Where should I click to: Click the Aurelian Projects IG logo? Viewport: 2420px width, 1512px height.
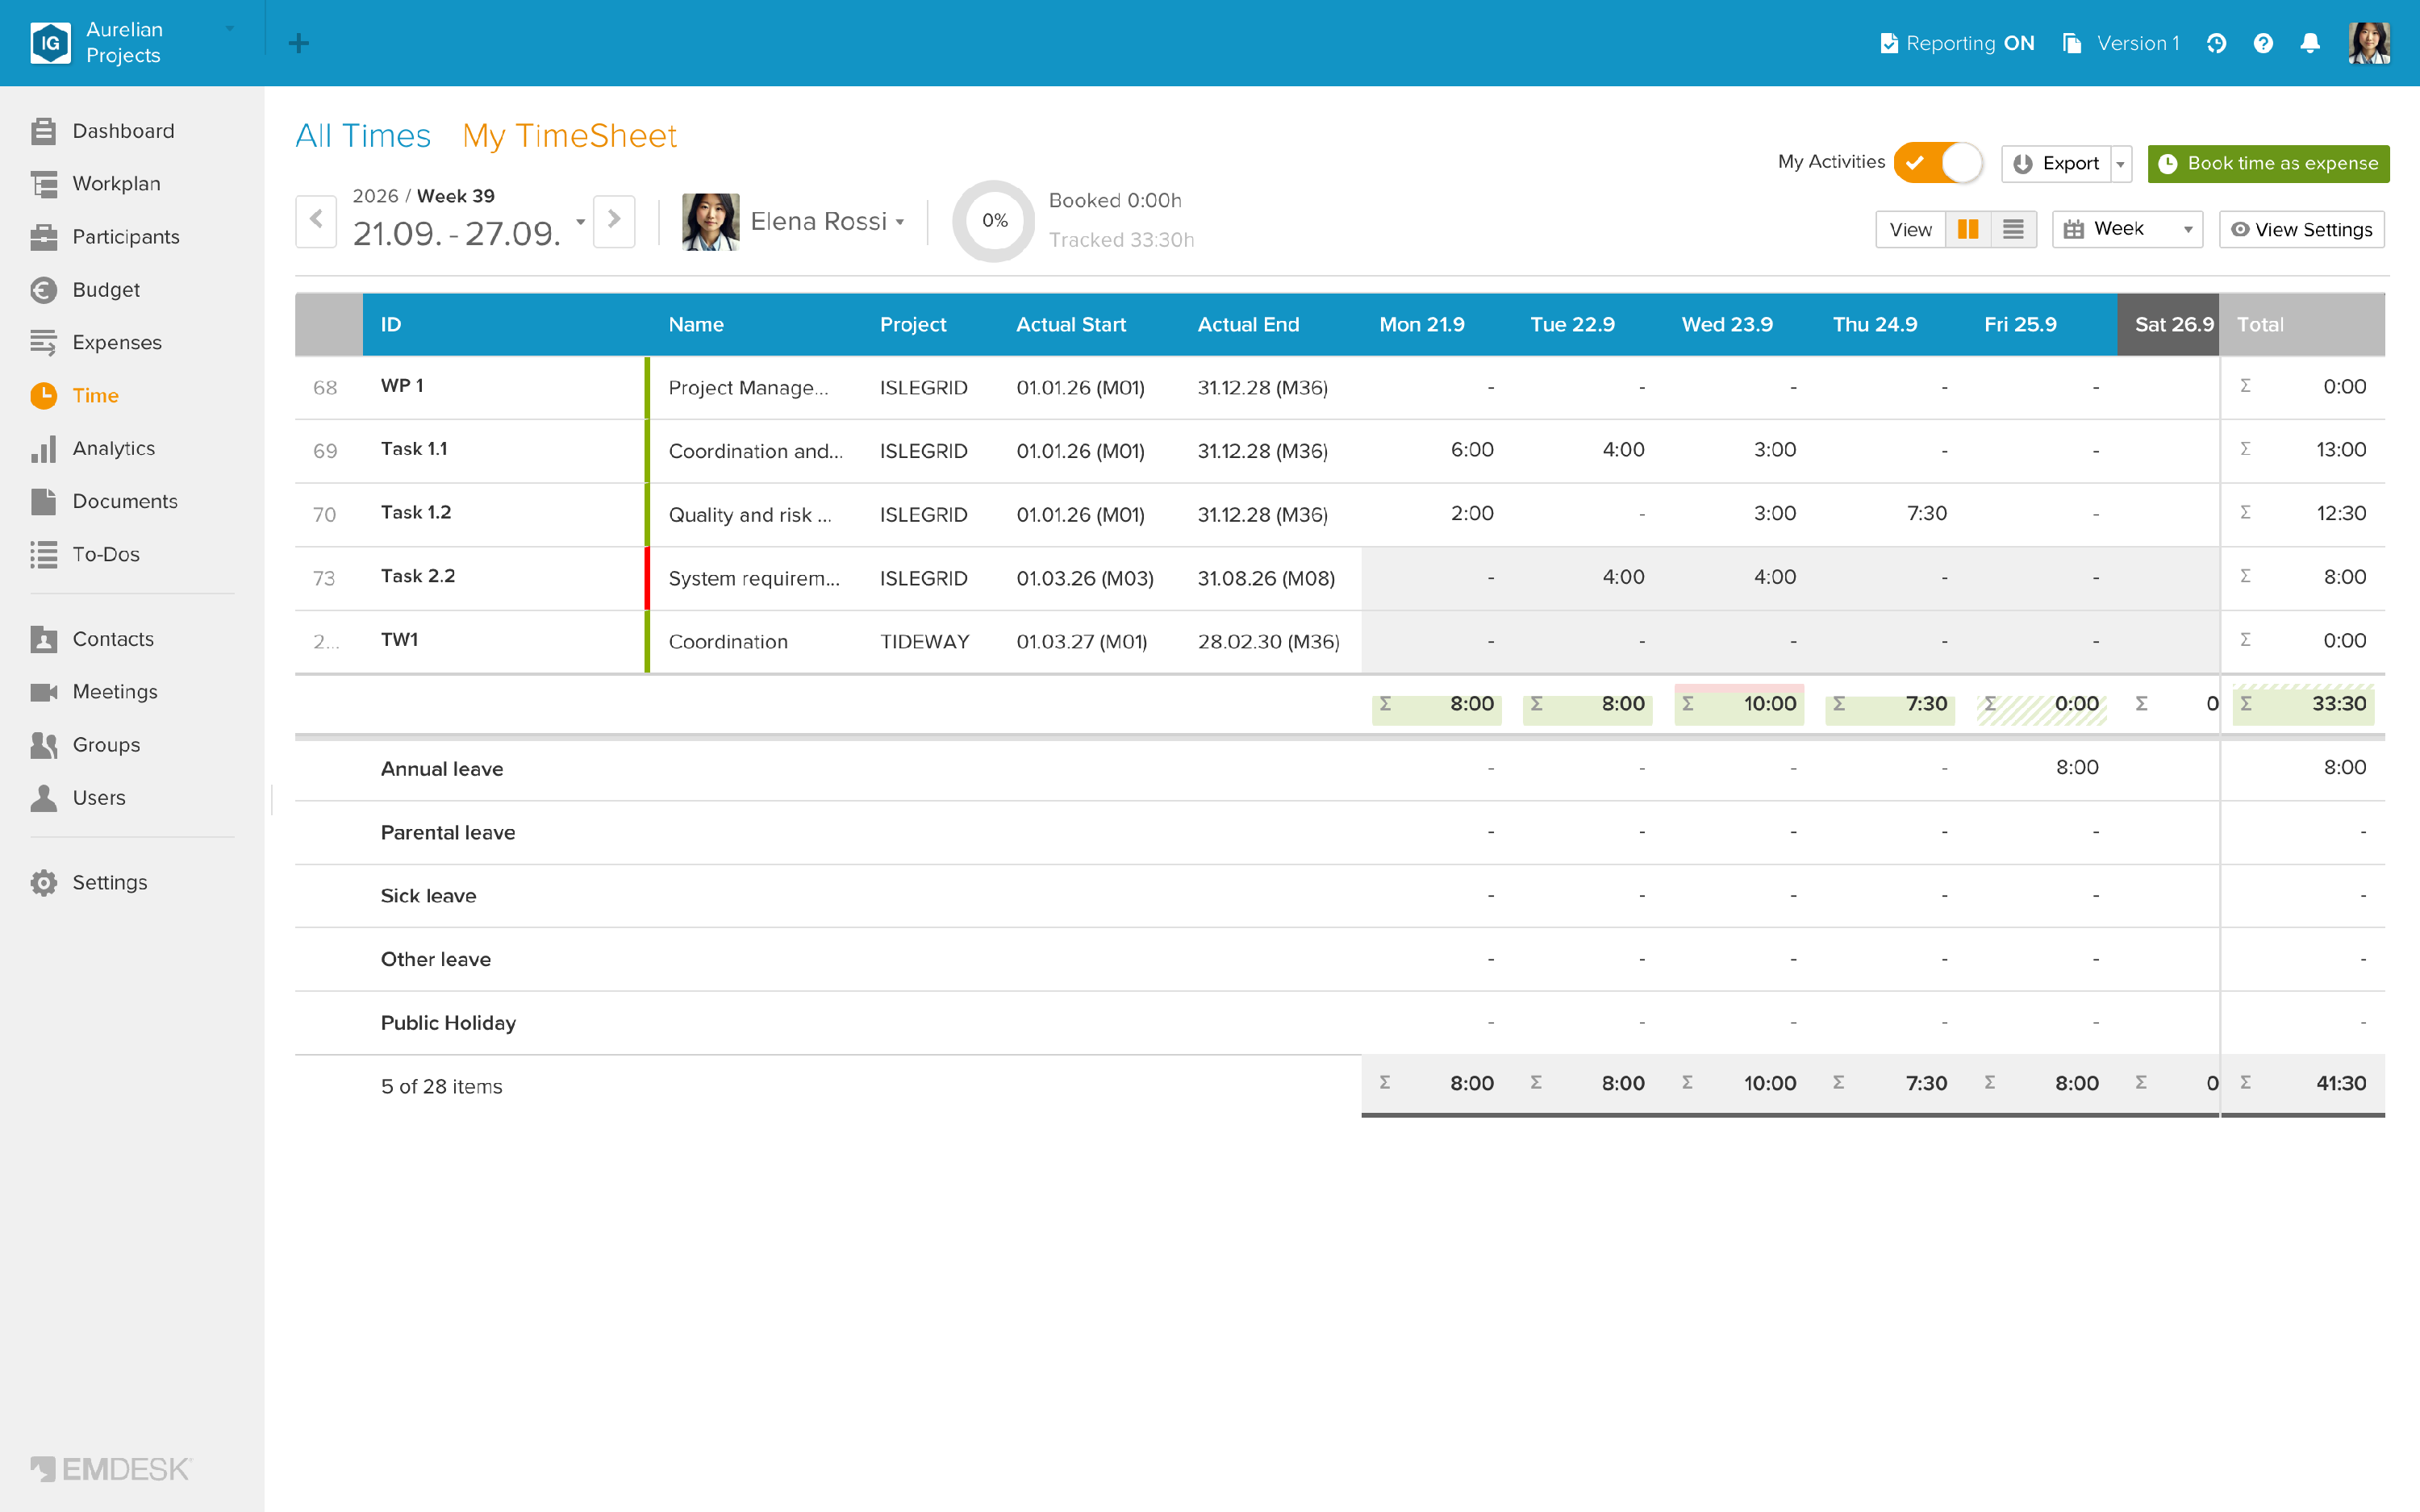pyautogui.click(x=51, y=43)
